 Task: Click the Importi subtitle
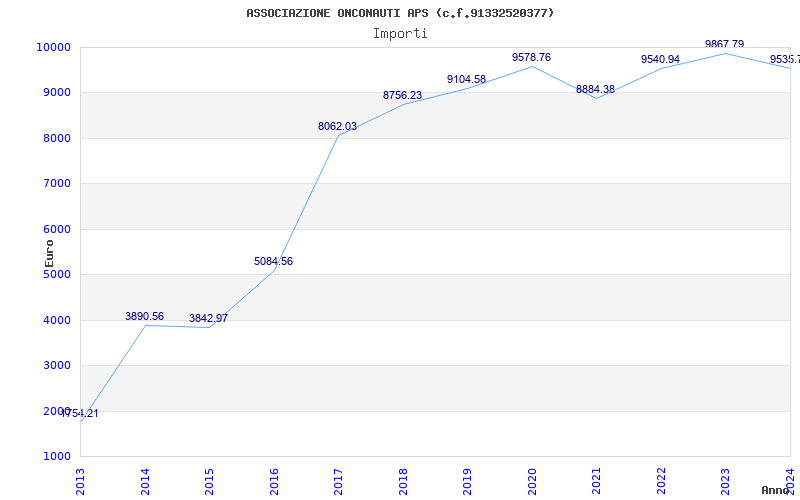[x=400, y=34]
